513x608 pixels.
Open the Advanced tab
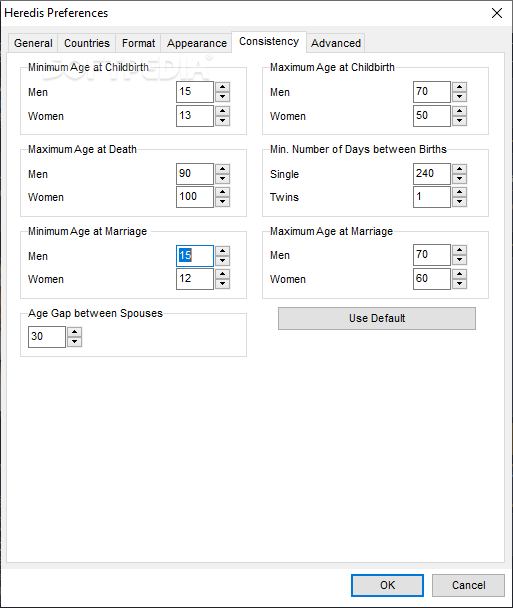point(336,43)
